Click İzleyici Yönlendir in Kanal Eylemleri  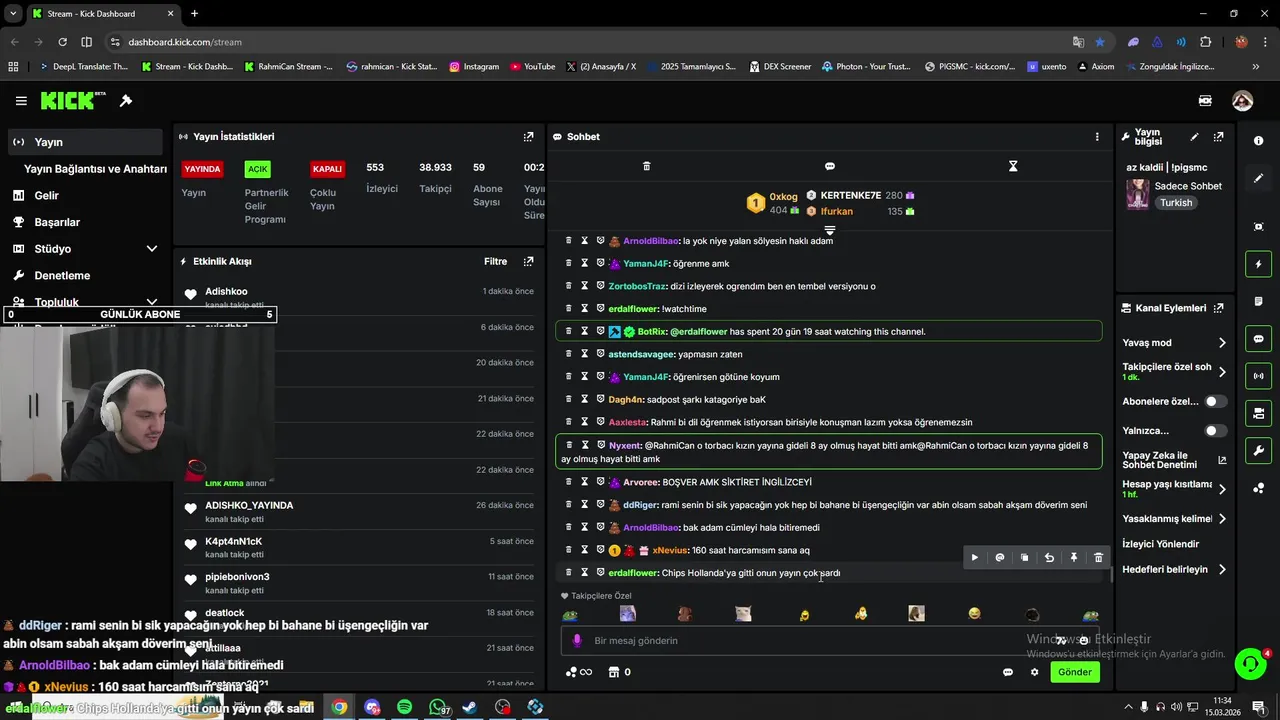[1160, 544]
